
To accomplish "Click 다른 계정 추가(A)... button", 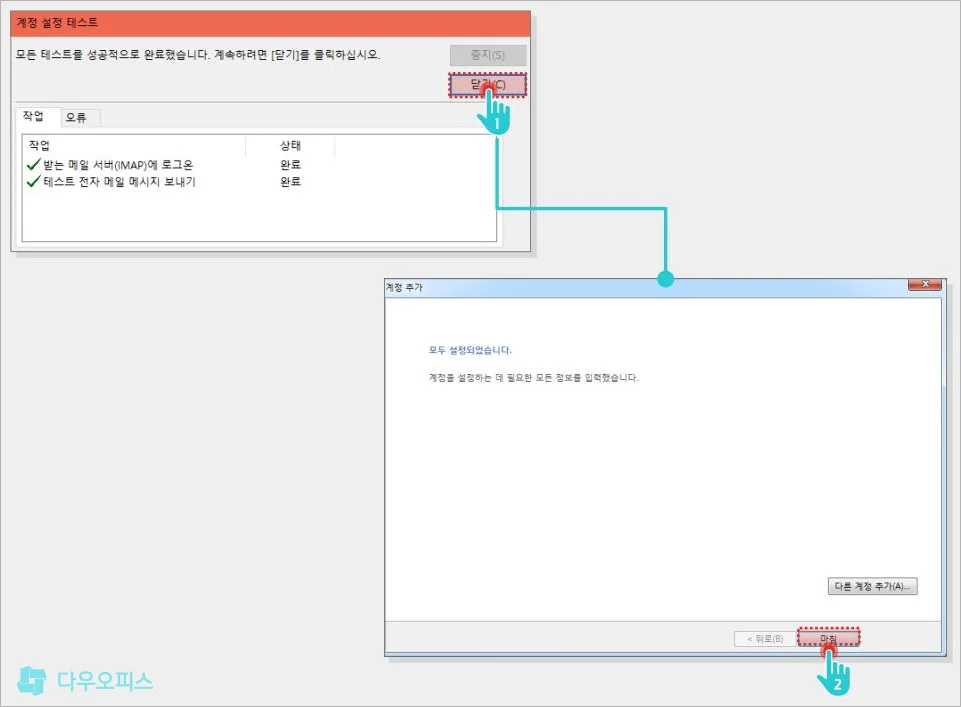I will (x=872, y=586).
